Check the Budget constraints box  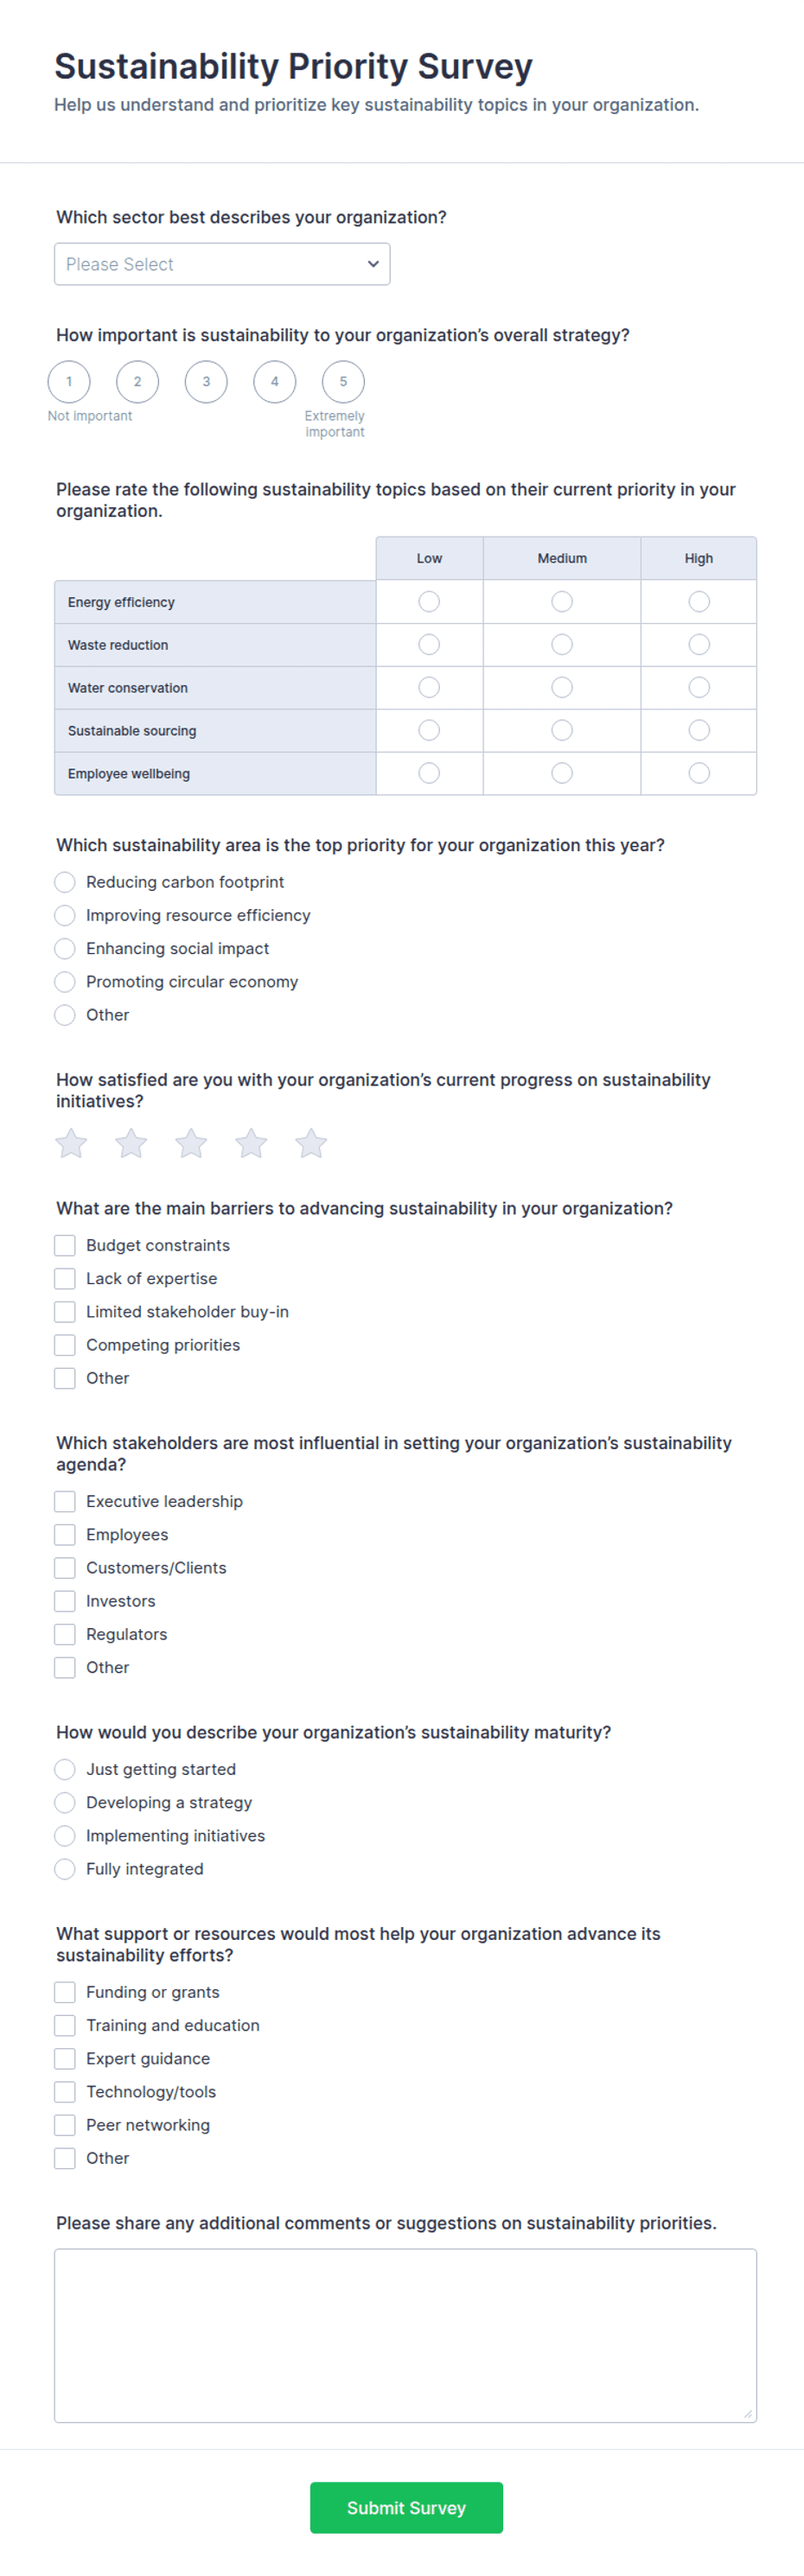[x=65, y=1245]
